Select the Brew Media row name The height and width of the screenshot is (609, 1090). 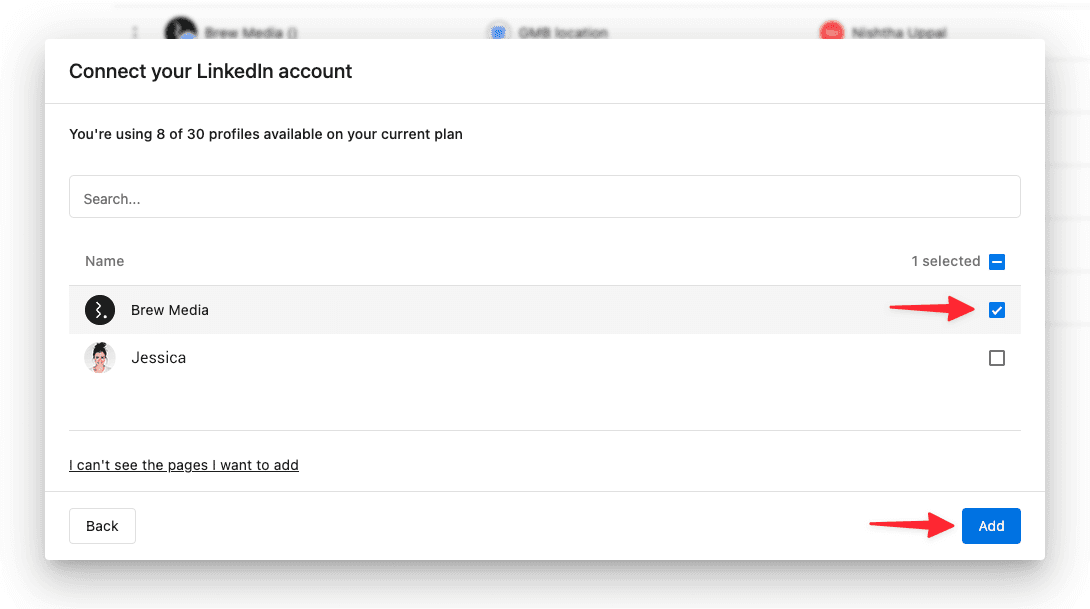[x=170, y=310]
